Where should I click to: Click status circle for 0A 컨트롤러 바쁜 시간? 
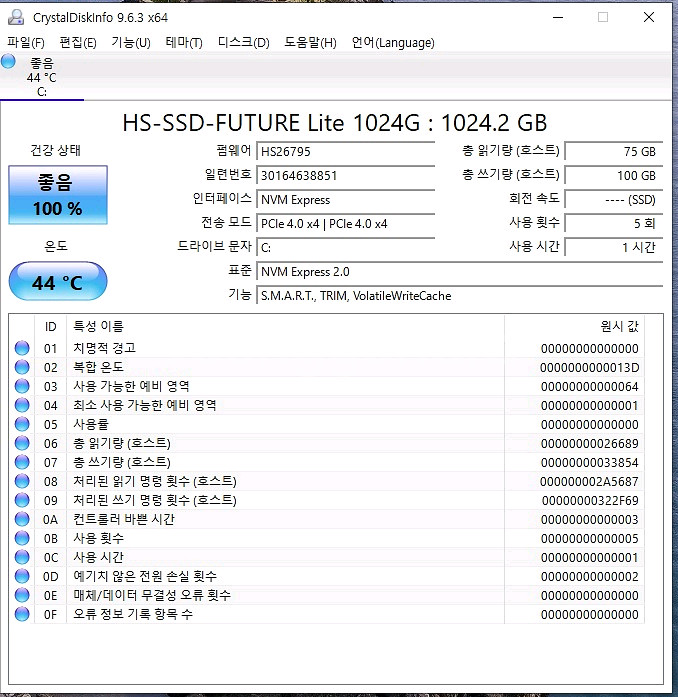tap(22, 519)
